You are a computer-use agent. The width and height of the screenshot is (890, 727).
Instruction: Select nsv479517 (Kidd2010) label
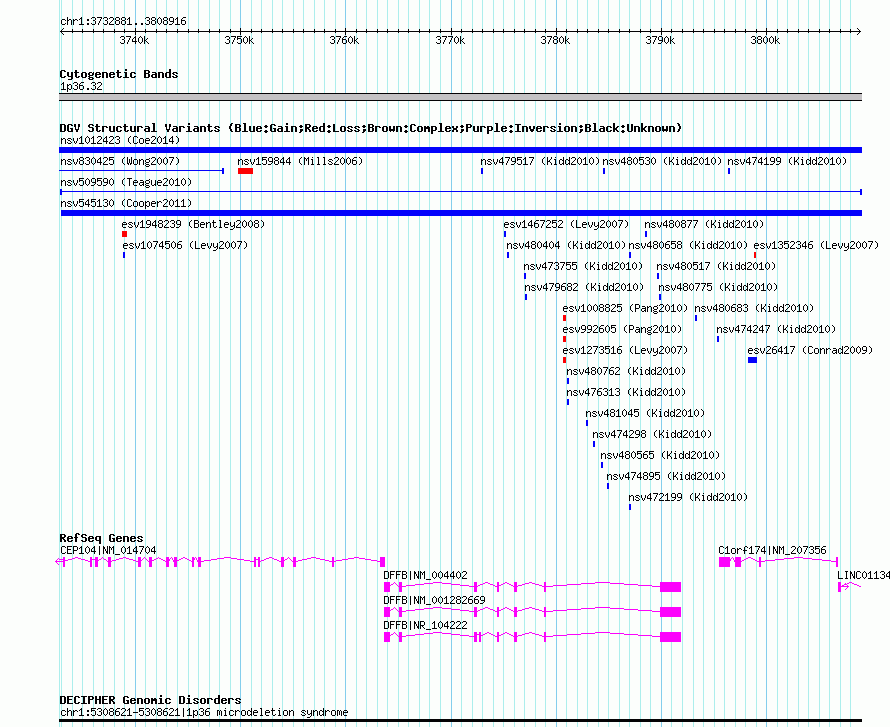(540, 161)
